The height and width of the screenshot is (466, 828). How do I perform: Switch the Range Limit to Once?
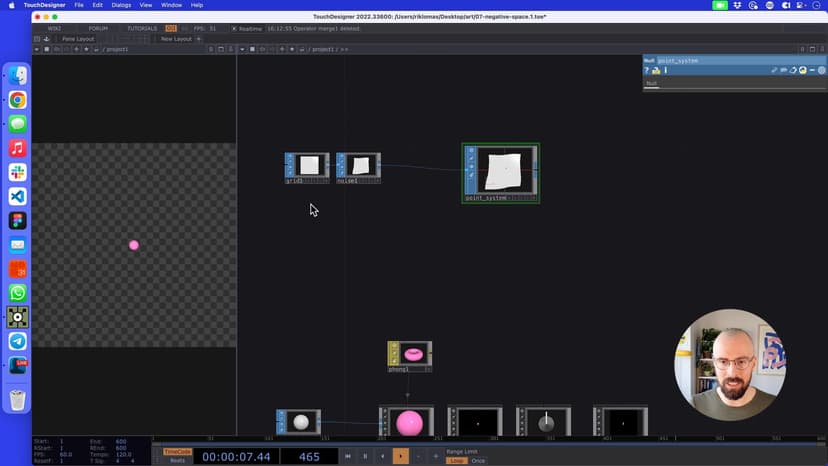coord(478,461)
